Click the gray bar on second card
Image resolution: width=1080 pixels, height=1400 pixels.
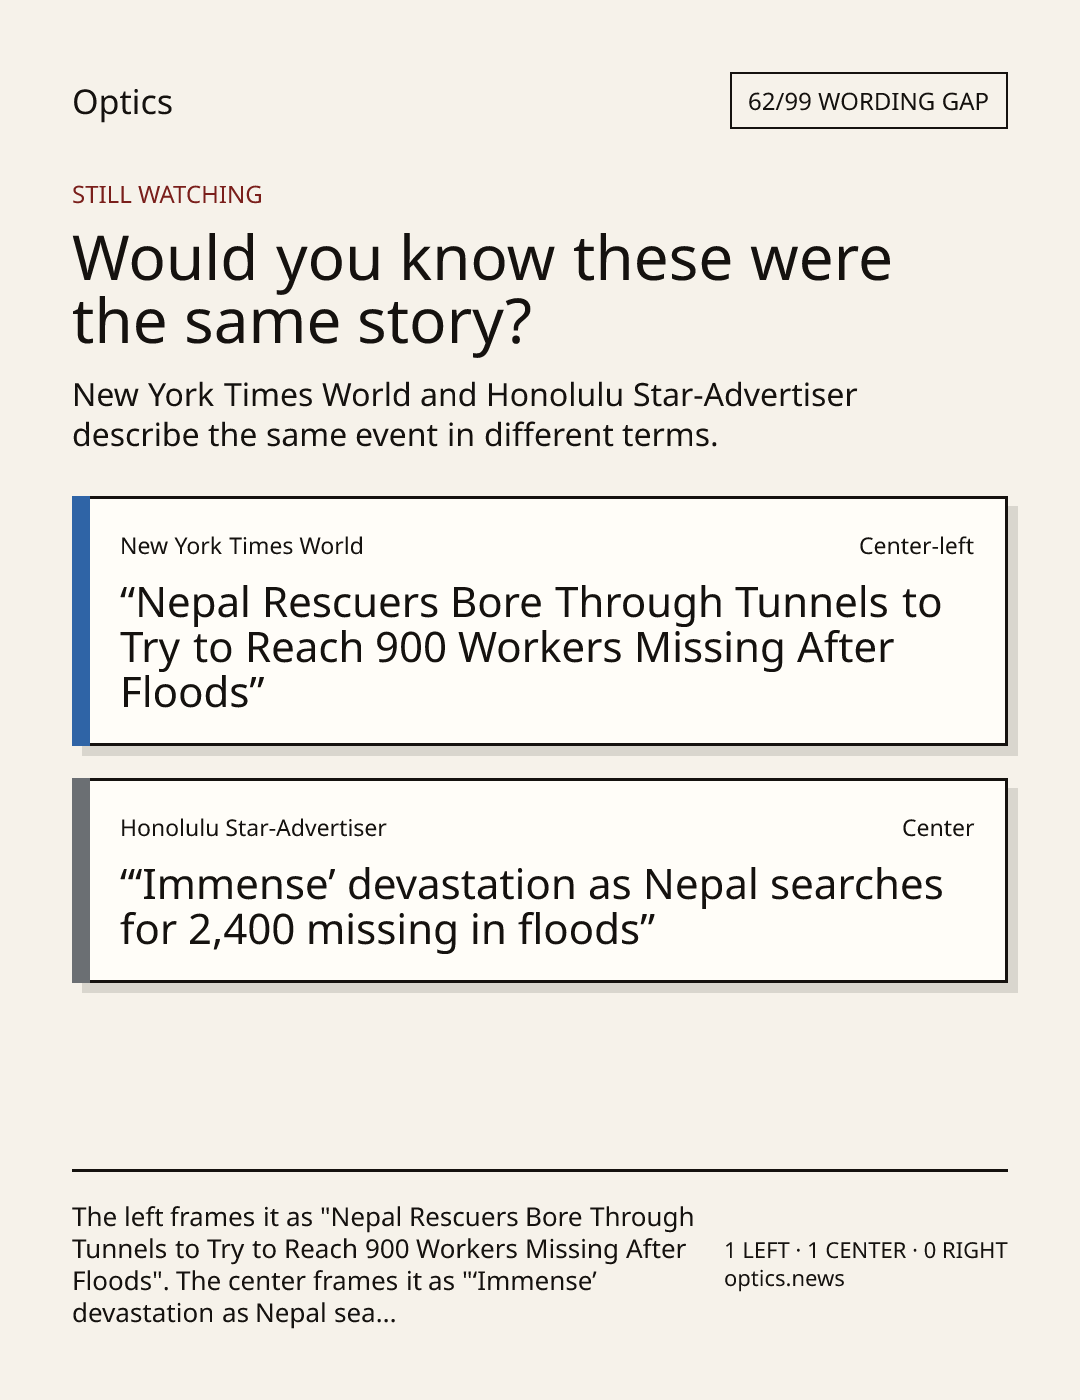pyautogui.click(x=81, y=880)
